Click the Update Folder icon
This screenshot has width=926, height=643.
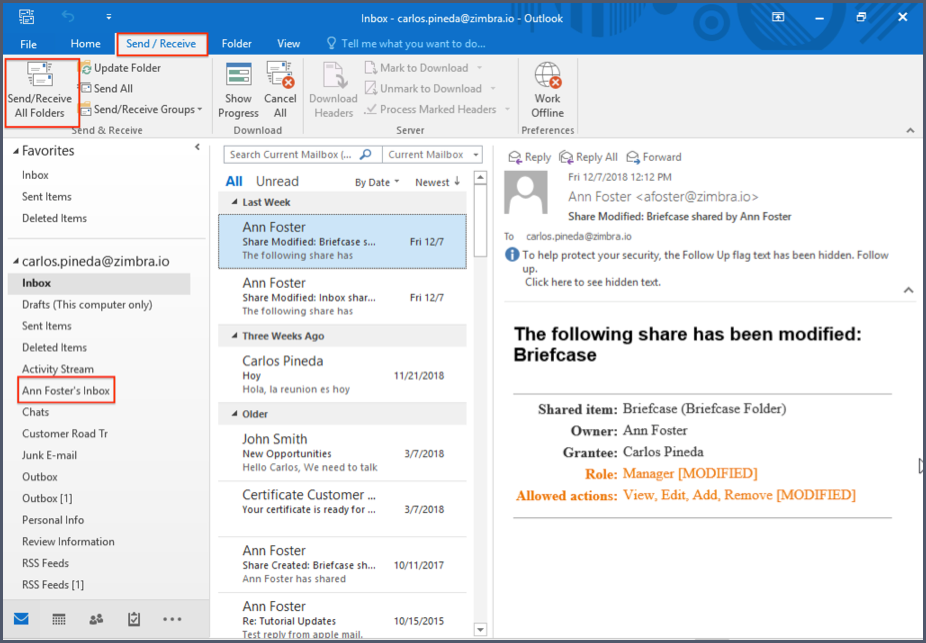[86, 68]
